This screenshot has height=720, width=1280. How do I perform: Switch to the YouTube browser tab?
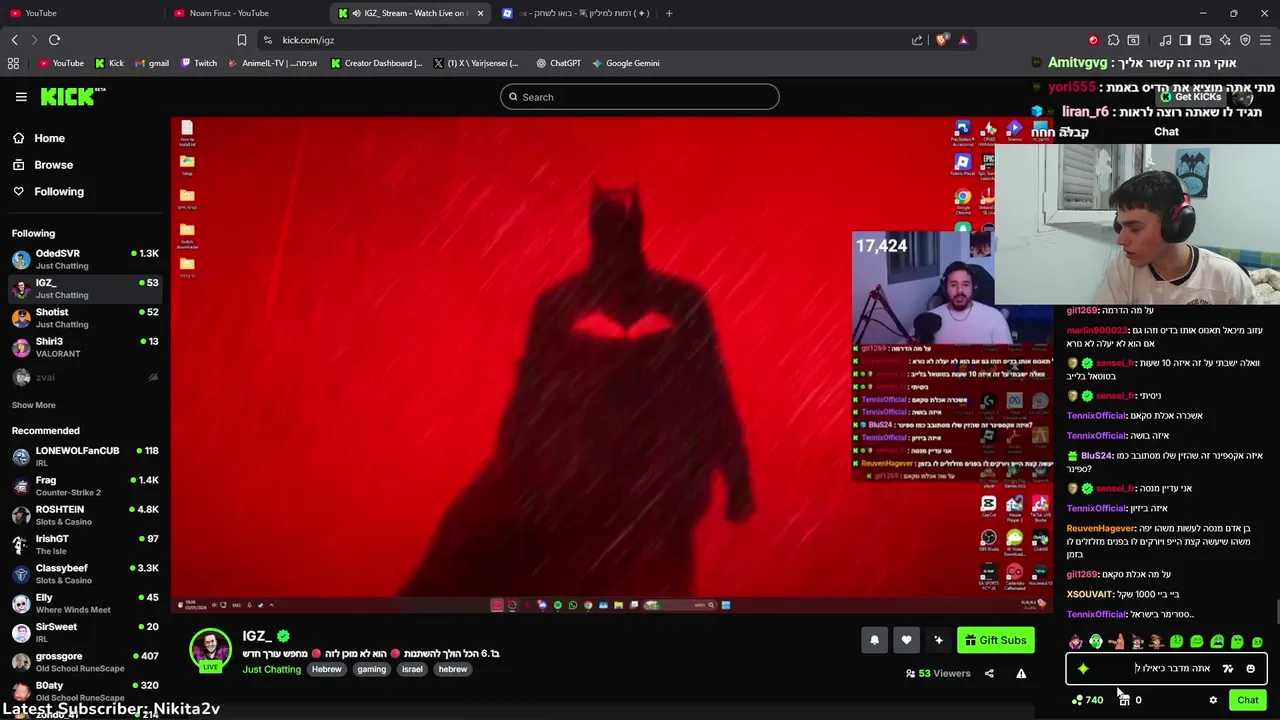[x=80, y=13]
